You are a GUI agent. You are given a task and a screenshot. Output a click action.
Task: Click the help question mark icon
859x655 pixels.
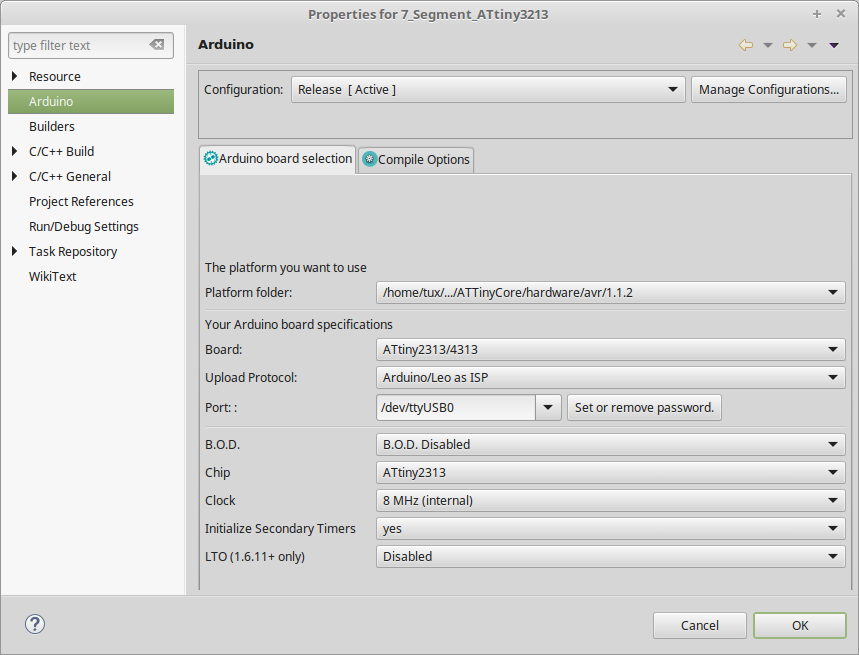click(35, 624)
